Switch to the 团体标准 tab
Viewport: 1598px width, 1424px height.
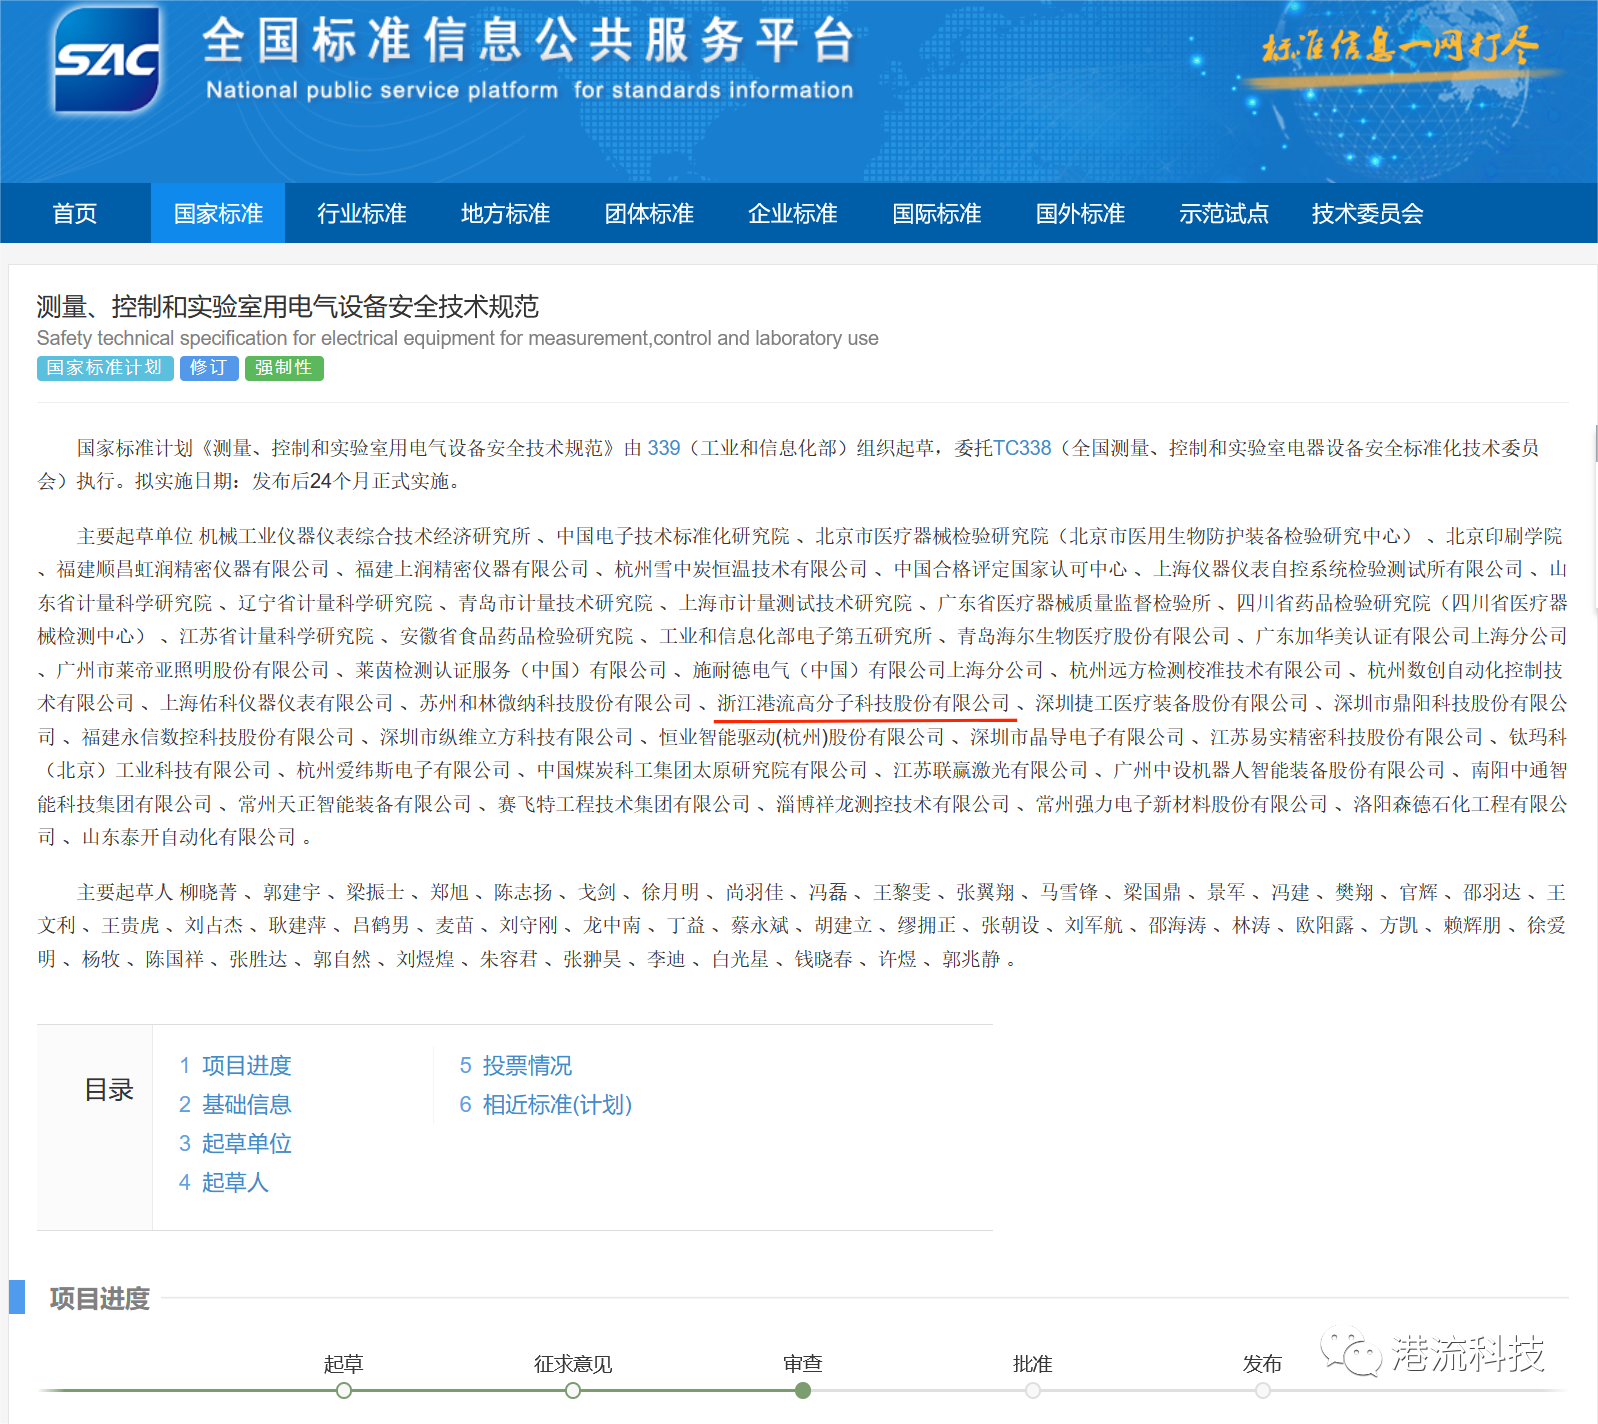pos(649,213)
